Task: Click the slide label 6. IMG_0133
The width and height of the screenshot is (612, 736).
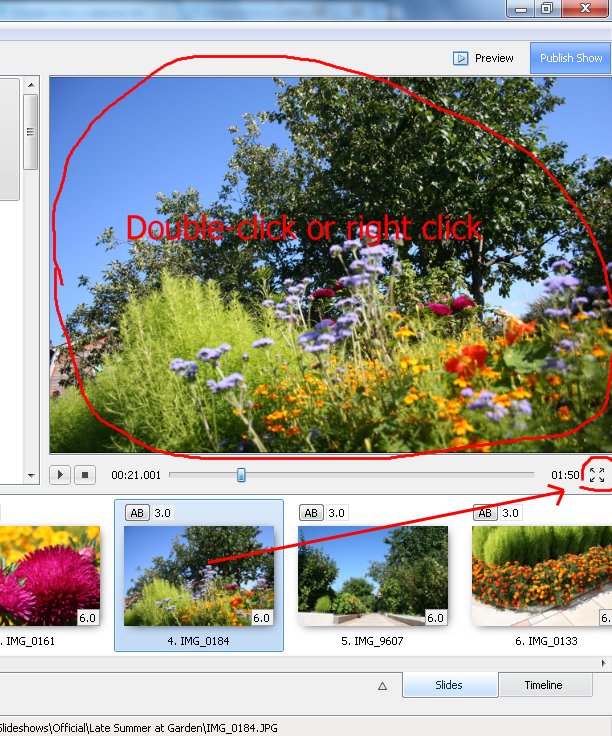Action: [x=546, y=641]
